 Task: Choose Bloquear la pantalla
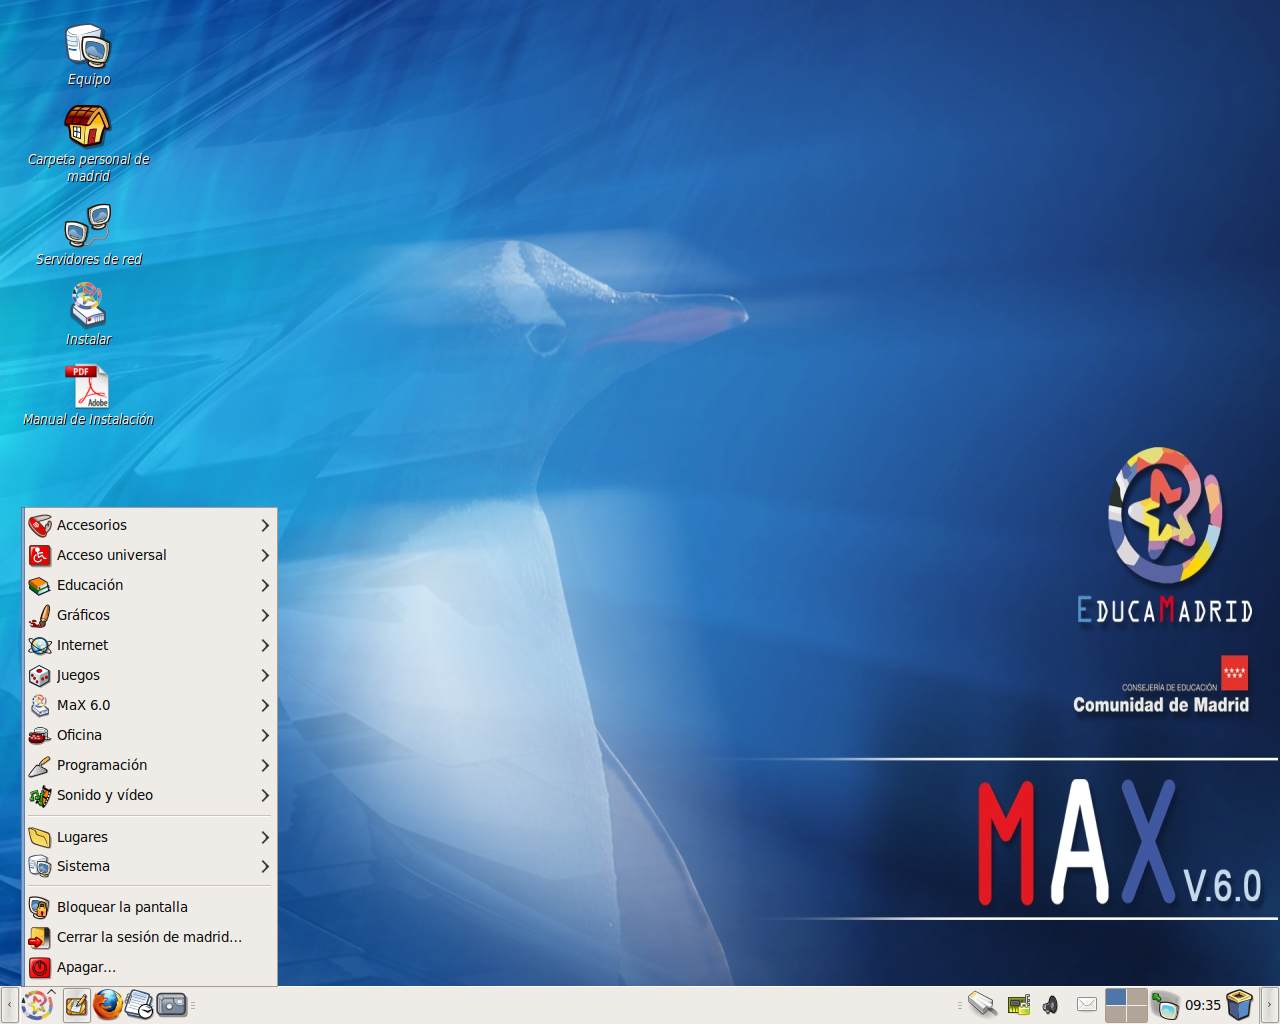pos(150,907)
